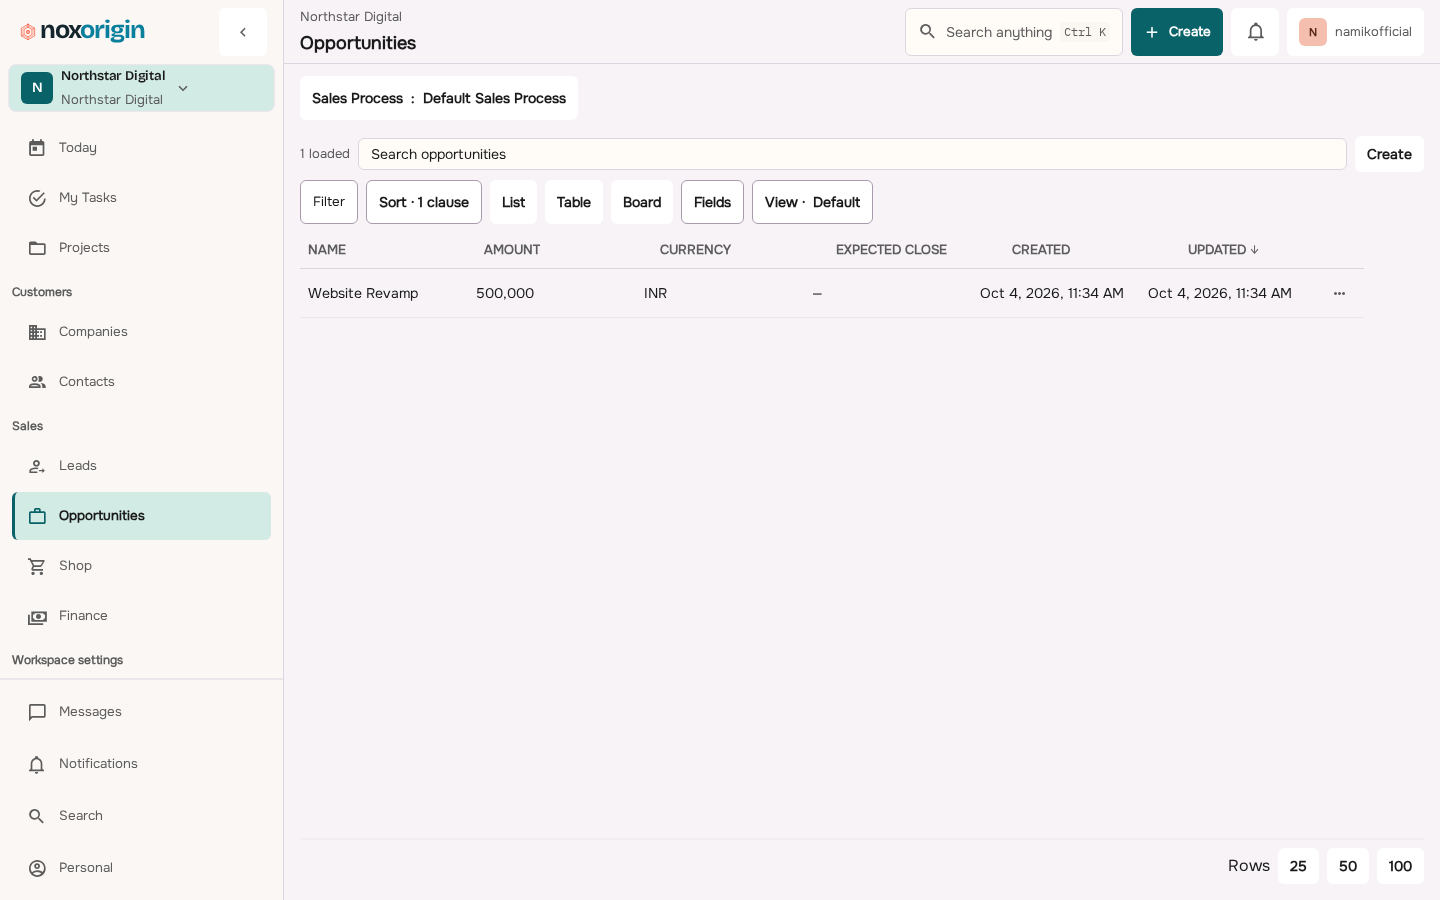Click the sidebar Search magnifier icon
The image size is (1440, 900).
click(37, 816)
